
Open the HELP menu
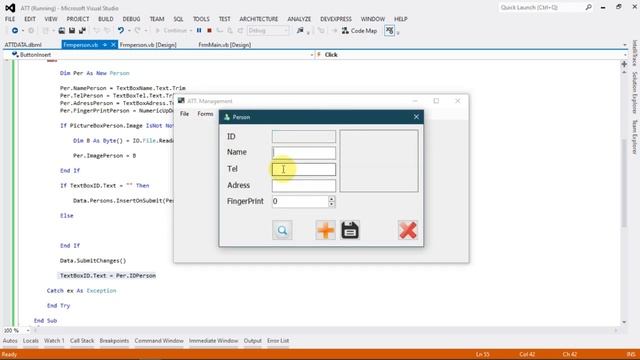(400, 19)
